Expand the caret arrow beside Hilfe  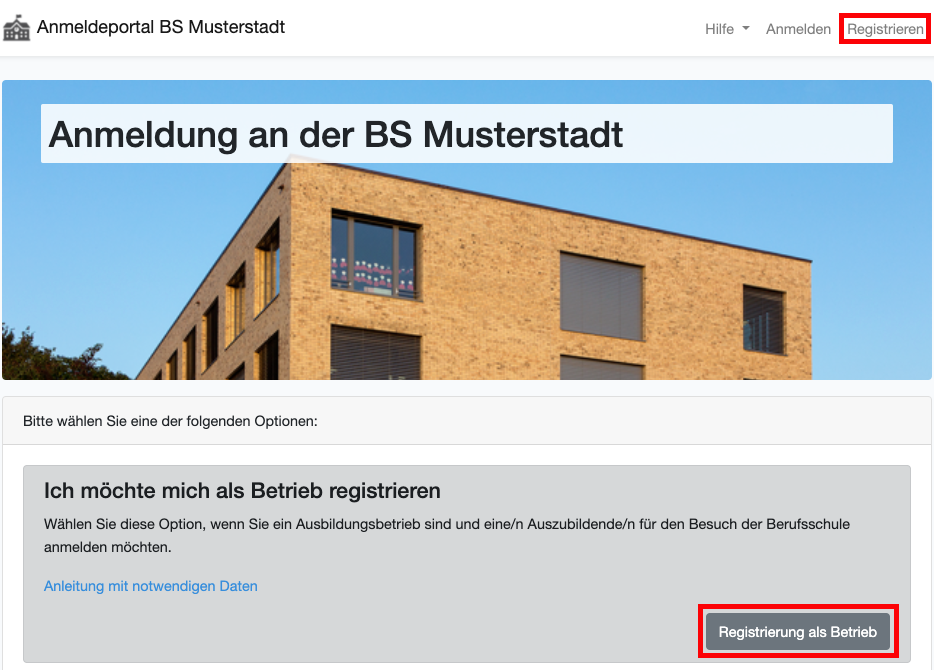coord(746,29)
